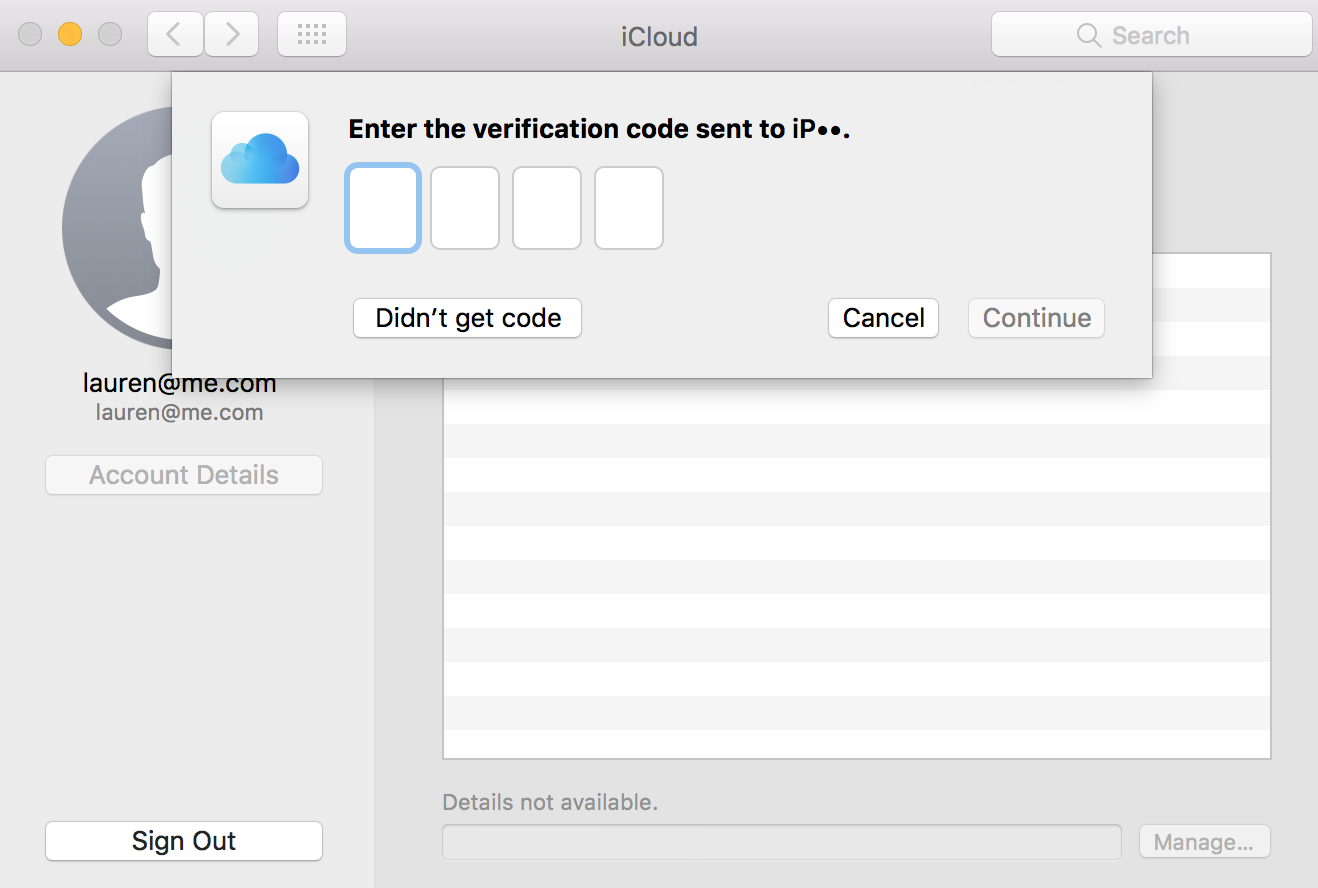This screenshot has height=888, width=1318.
Task: Select the second verification code box
Action: 465,208
